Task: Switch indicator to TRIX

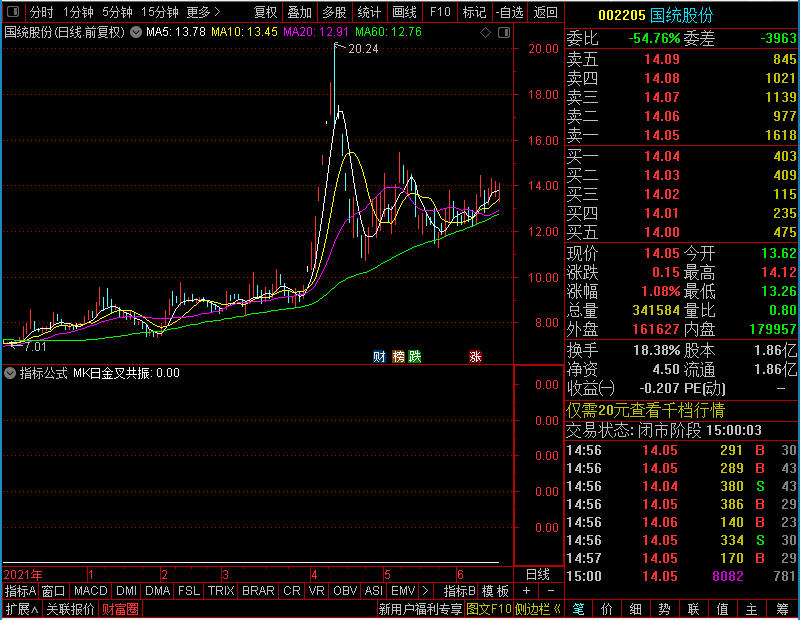Action: (221, 591)
